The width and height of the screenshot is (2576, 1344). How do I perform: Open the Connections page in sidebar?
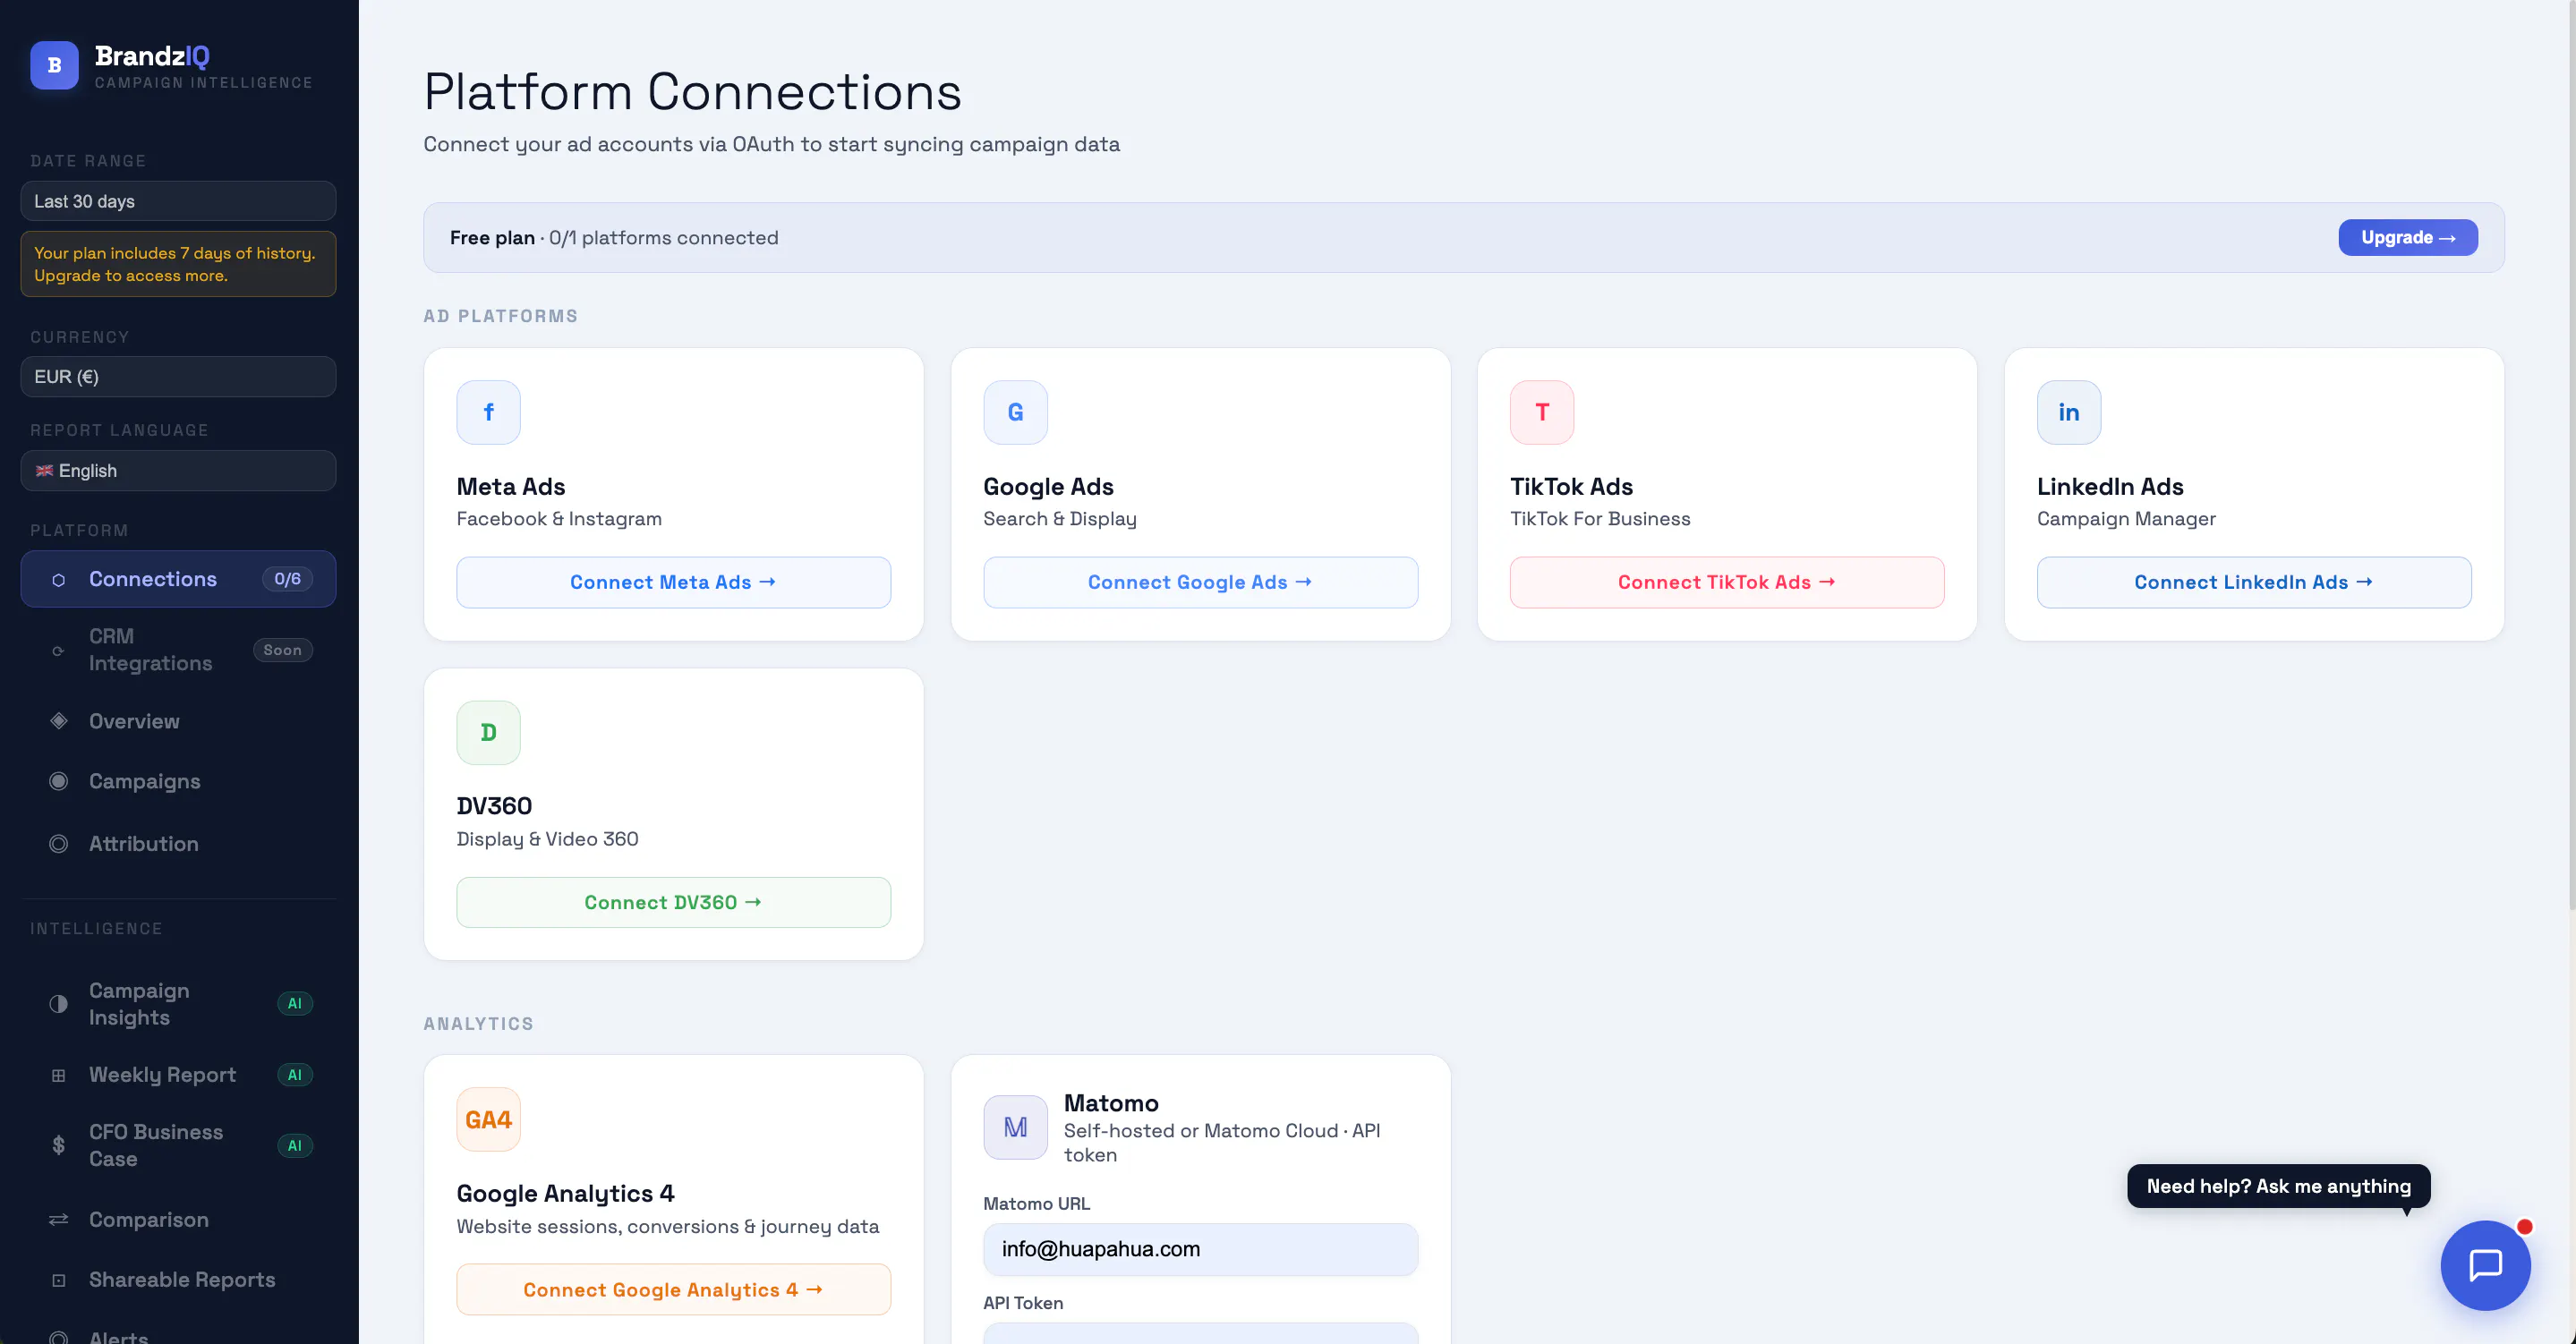pos(178,579)
